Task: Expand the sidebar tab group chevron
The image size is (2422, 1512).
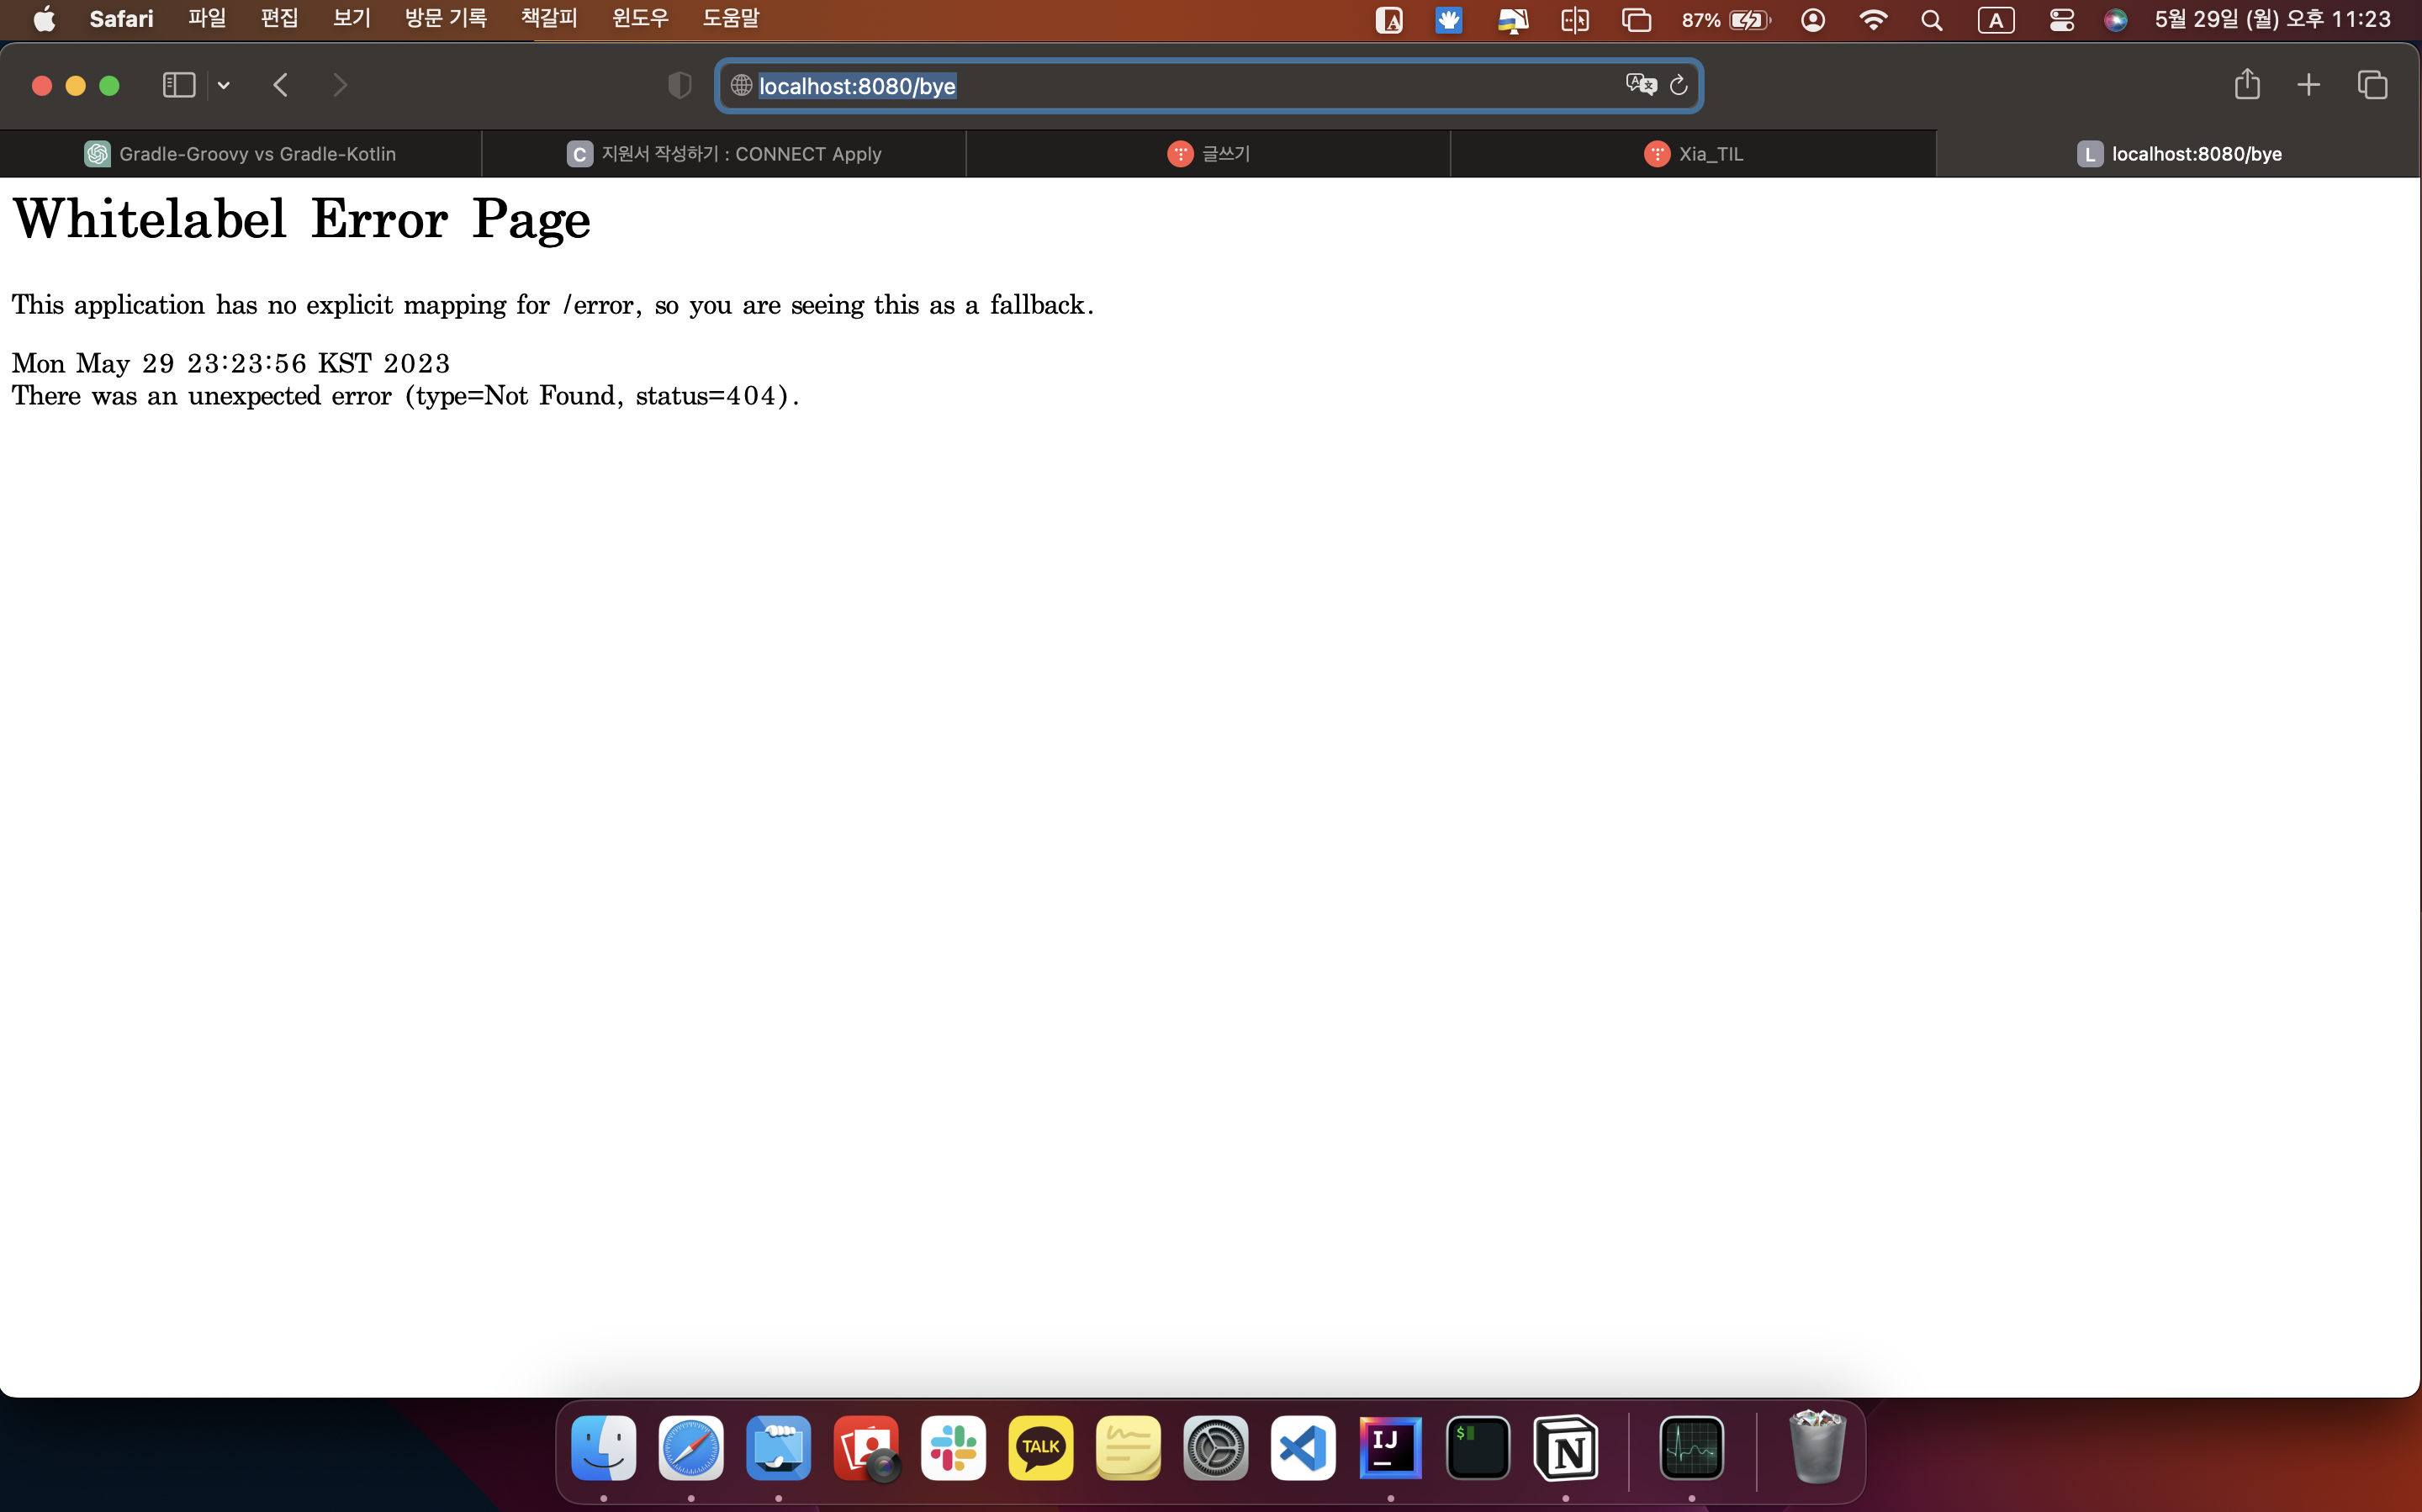Action: pos(224,86)
